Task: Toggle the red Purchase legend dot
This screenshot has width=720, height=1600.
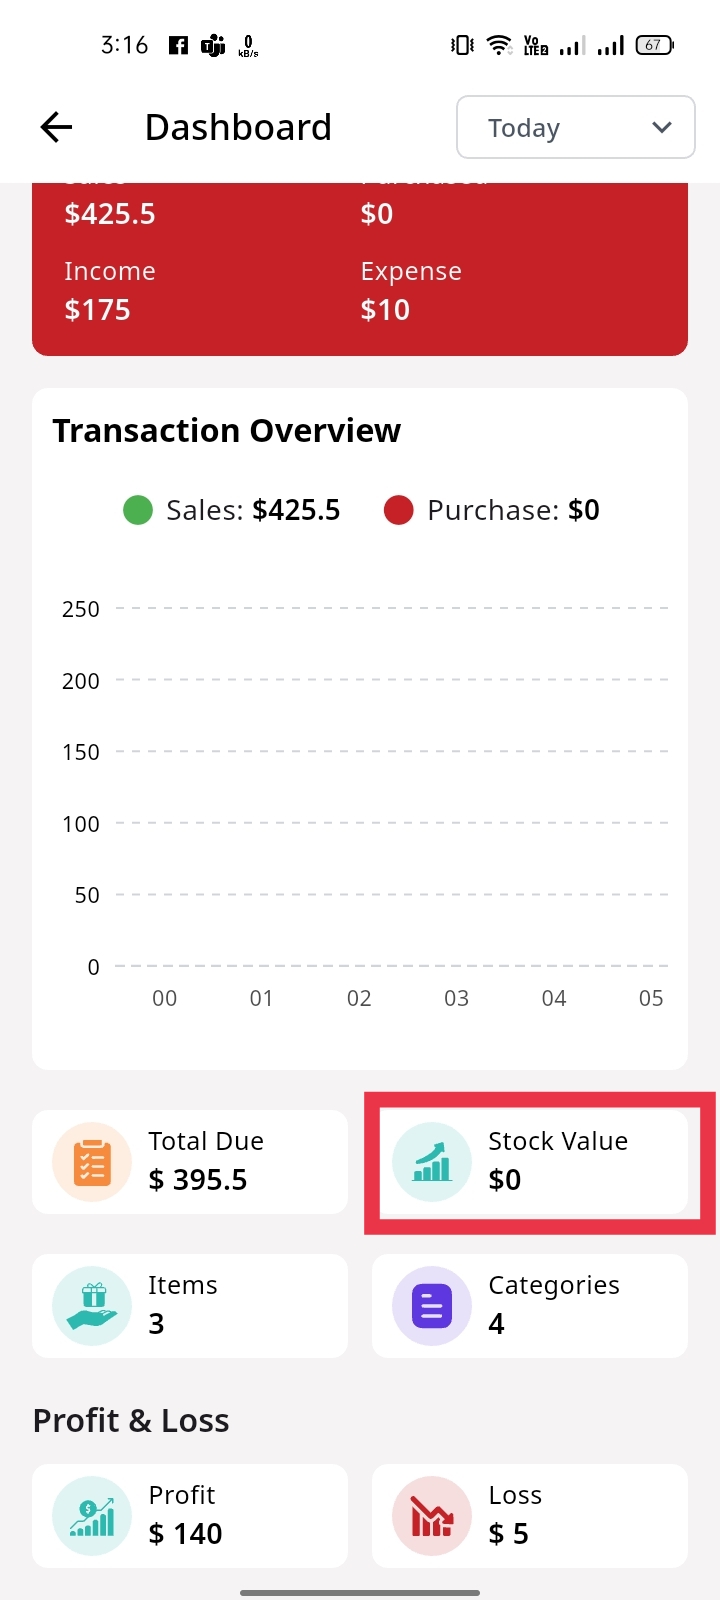Action: [399, 510]
